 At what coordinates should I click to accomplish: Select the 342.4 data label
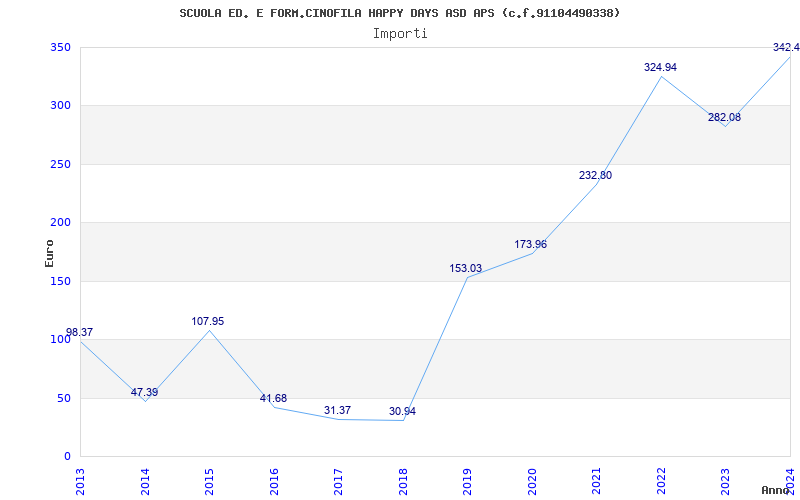pyautogui.click(x=786, y=47)
